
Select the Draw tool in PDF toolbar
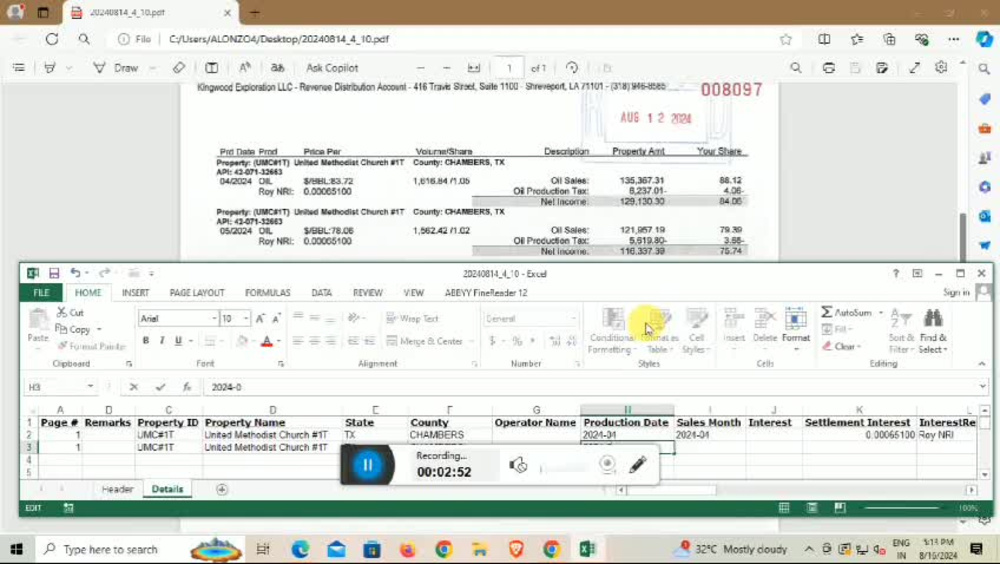coord(116,68)
